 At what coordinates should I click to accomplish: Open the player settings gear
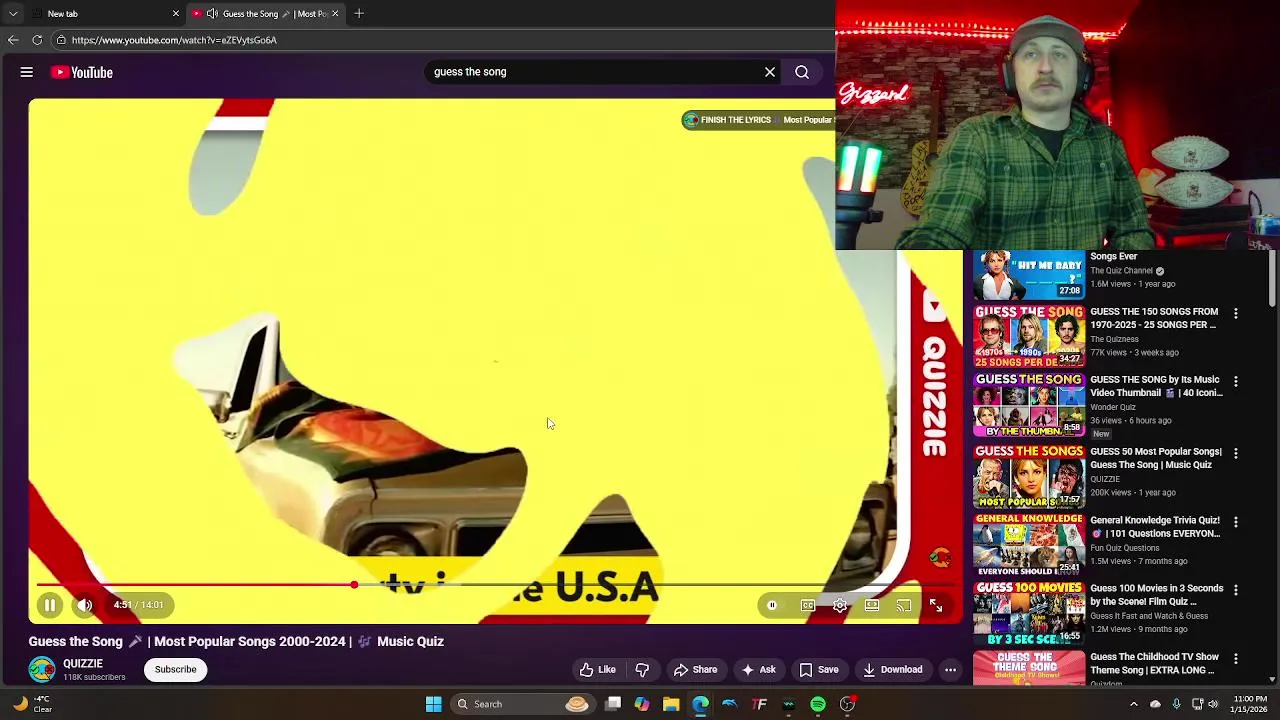tap(840, 605)
